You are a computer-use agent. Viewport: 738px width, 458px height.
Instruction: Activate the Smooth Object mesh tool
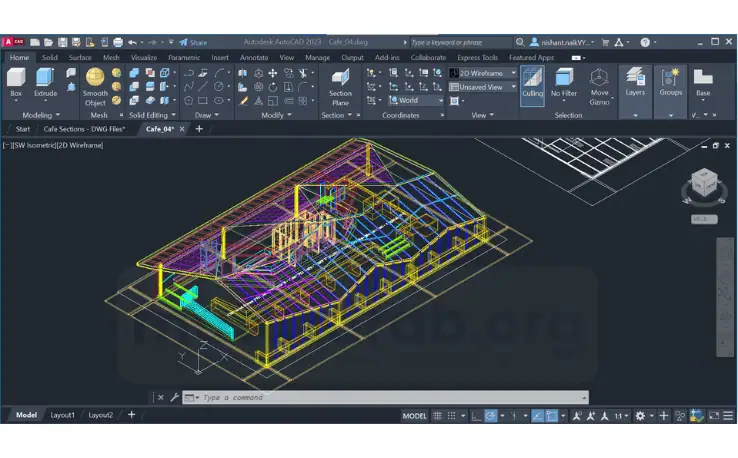pos(95,83)
